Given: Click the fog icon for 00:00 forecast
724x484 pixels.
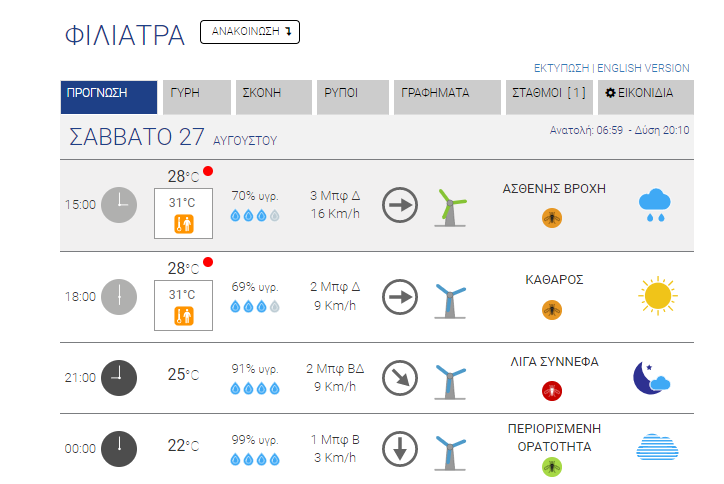Looking at the screenshot, I should click(657, 447).
